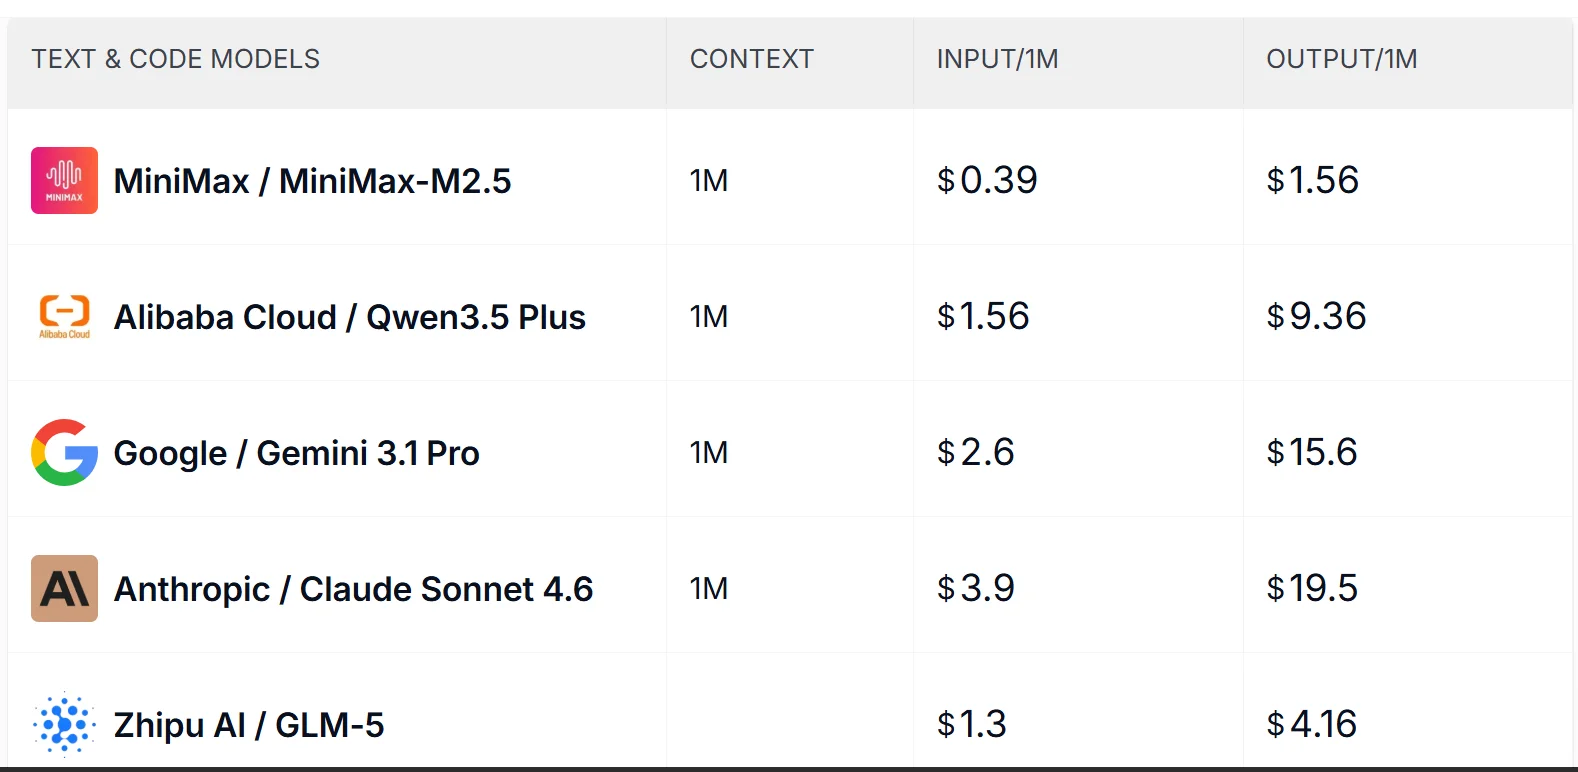
Task: Click the Alibaba Cloud logo icon
Action: pyautogui.click(x=64, y=316)
